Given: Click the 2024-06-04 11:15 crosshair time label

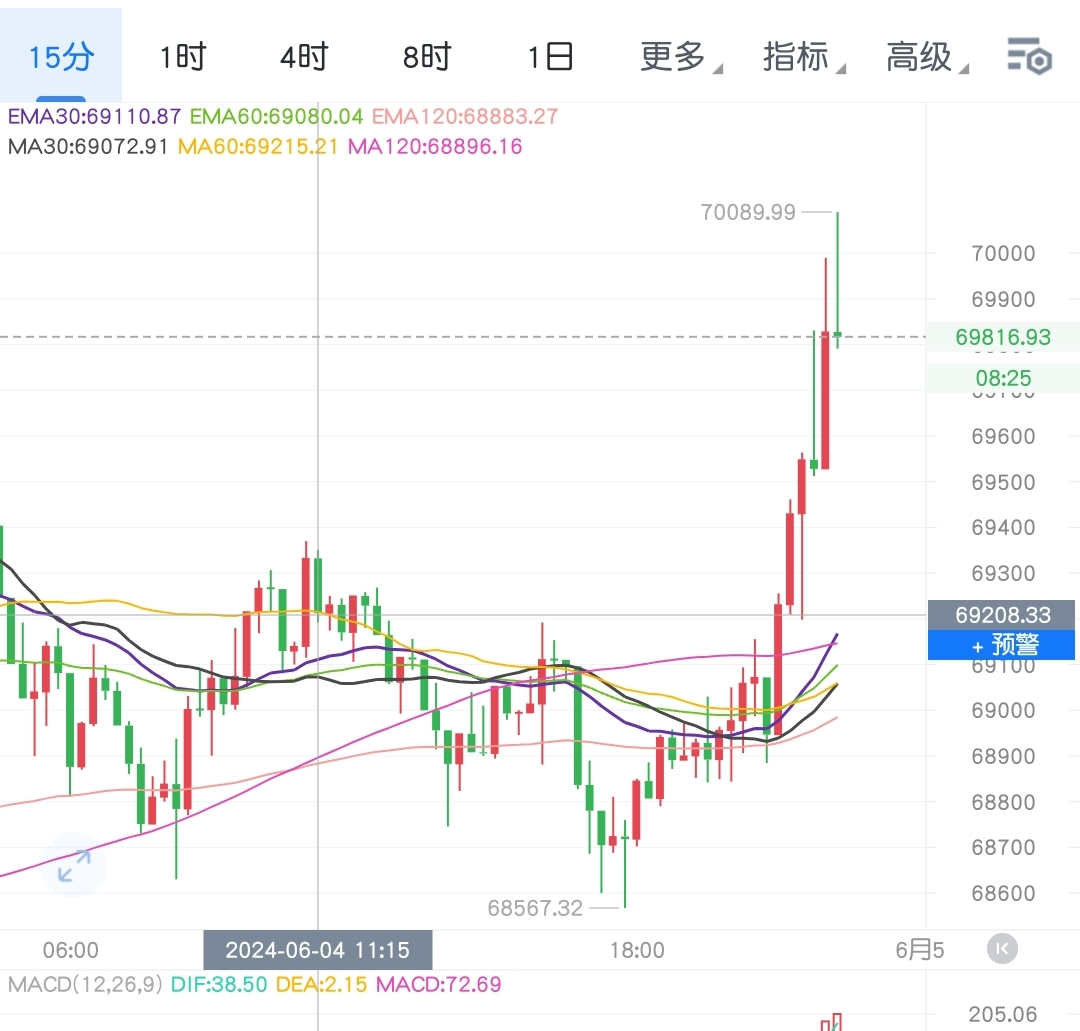Looking at the screenshot, I should [x=318, y=950].
